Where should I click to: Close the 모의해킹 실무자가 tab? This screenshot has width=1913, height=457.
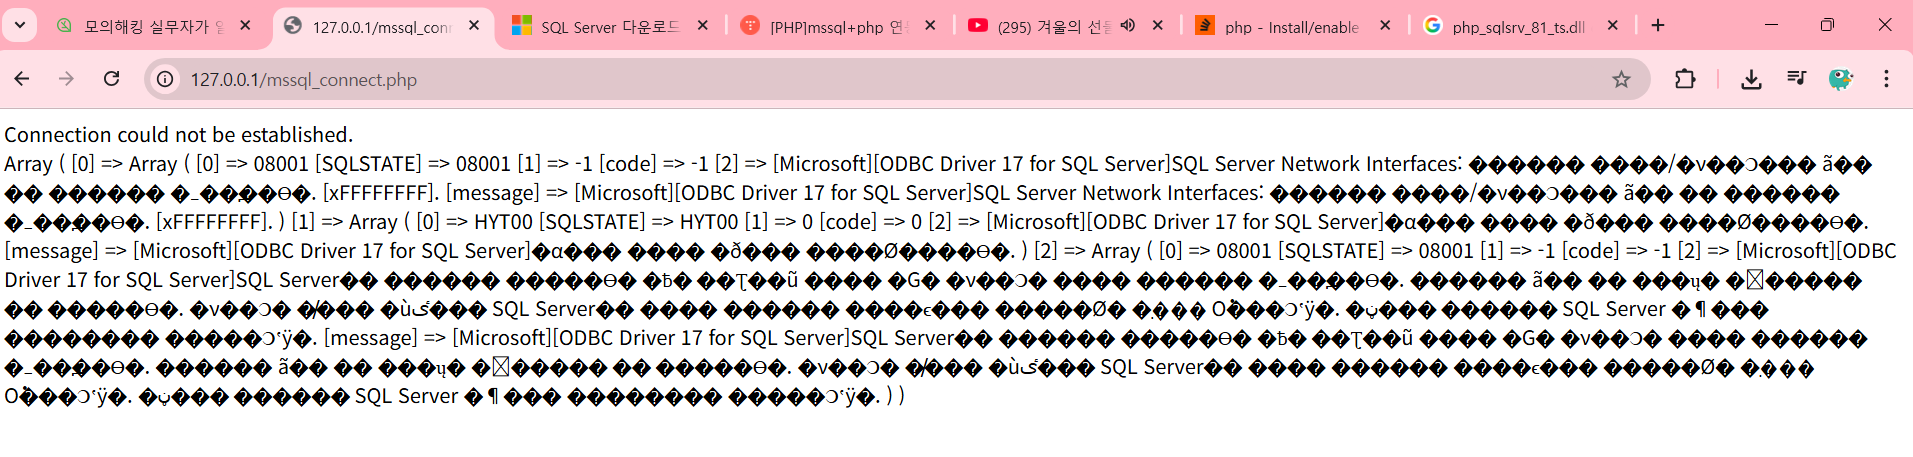tap(246, 26)
